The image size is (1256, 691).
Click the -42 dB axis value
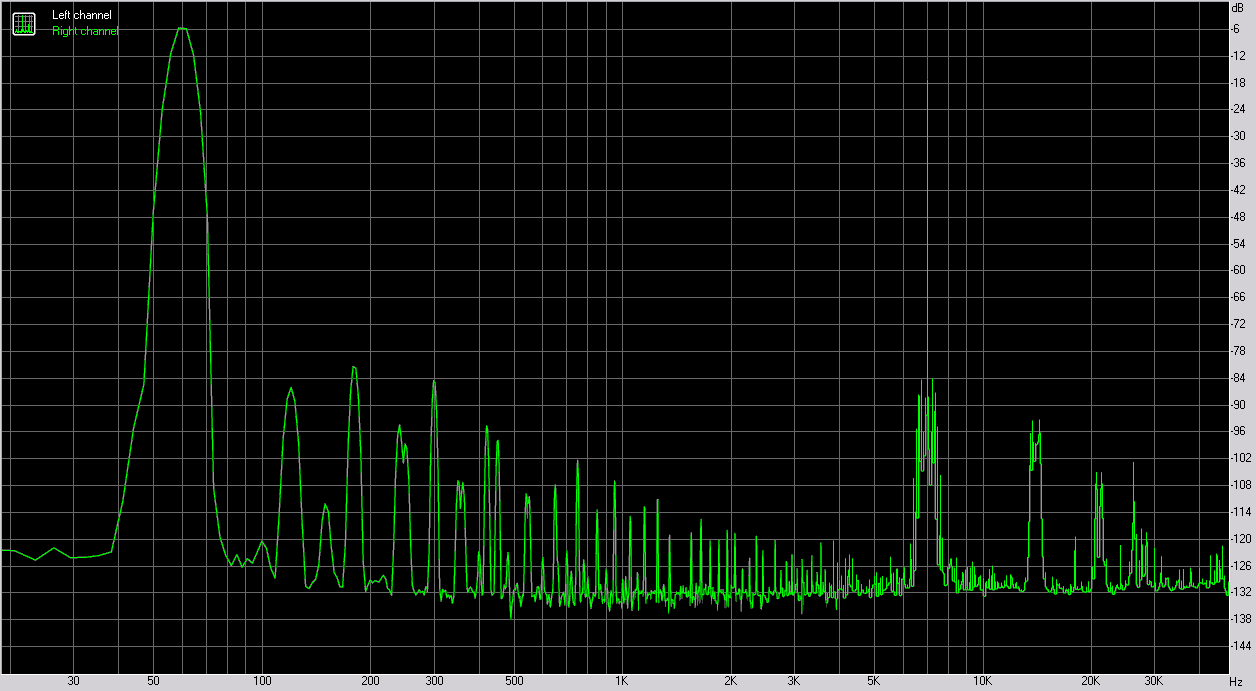pyautogui.click(x=1240, y=190)
